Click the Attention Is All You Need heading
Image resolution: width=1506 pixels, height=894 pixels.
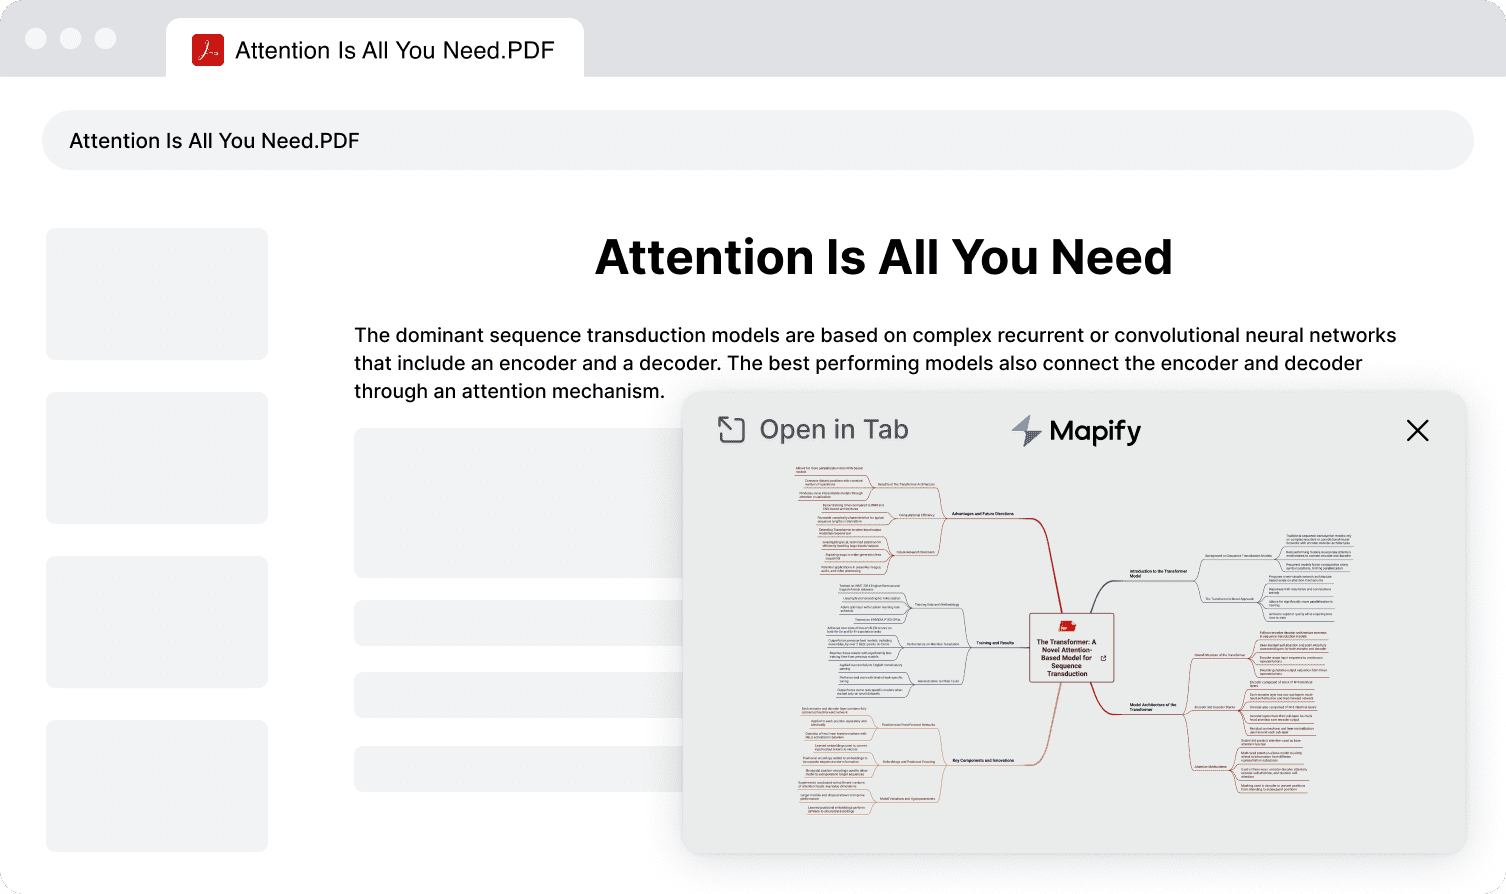point(883,257)
